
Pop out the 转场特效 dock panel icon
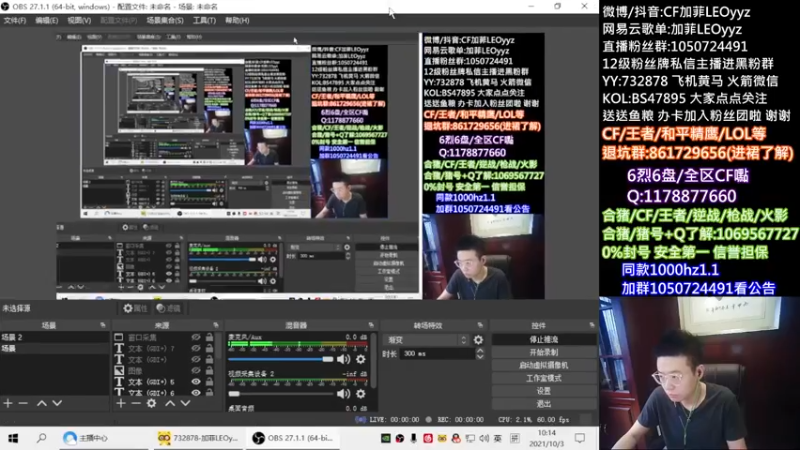tap(480, 325)
